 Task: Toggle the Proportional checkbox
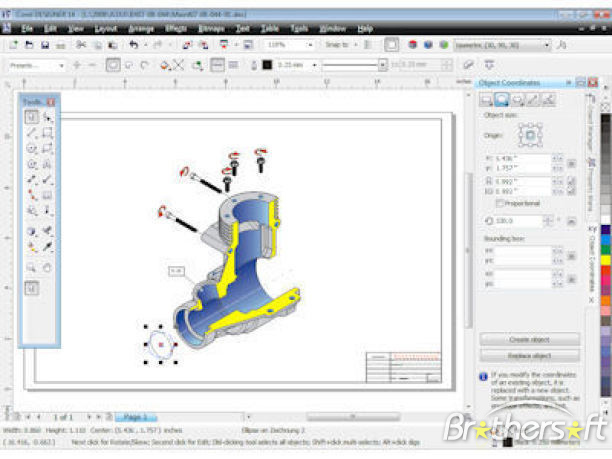pyautogui.click(x=501, y=203)
